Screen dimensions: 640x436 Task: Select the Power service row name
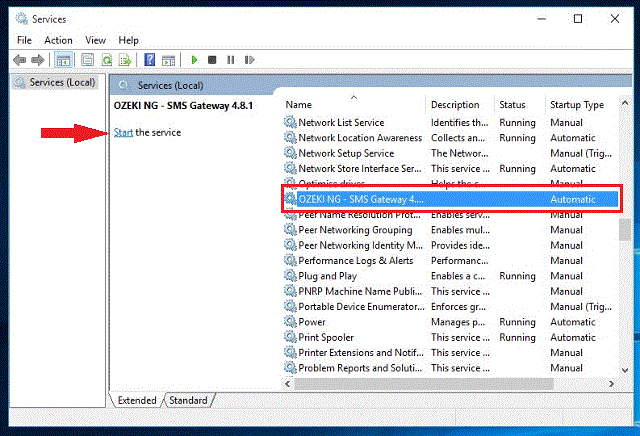[x=312, y=322]
